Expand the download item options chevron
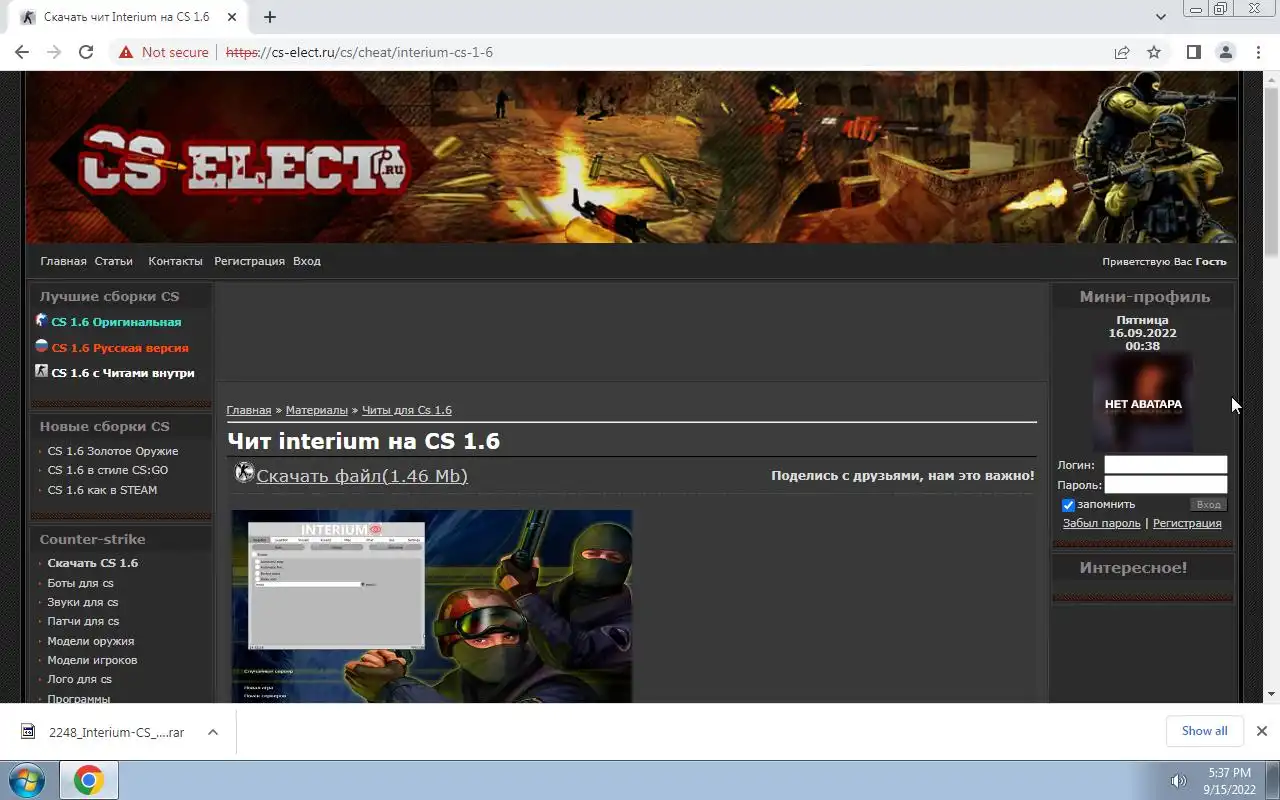Viewport: 1280px width, 800px height. 213,732
